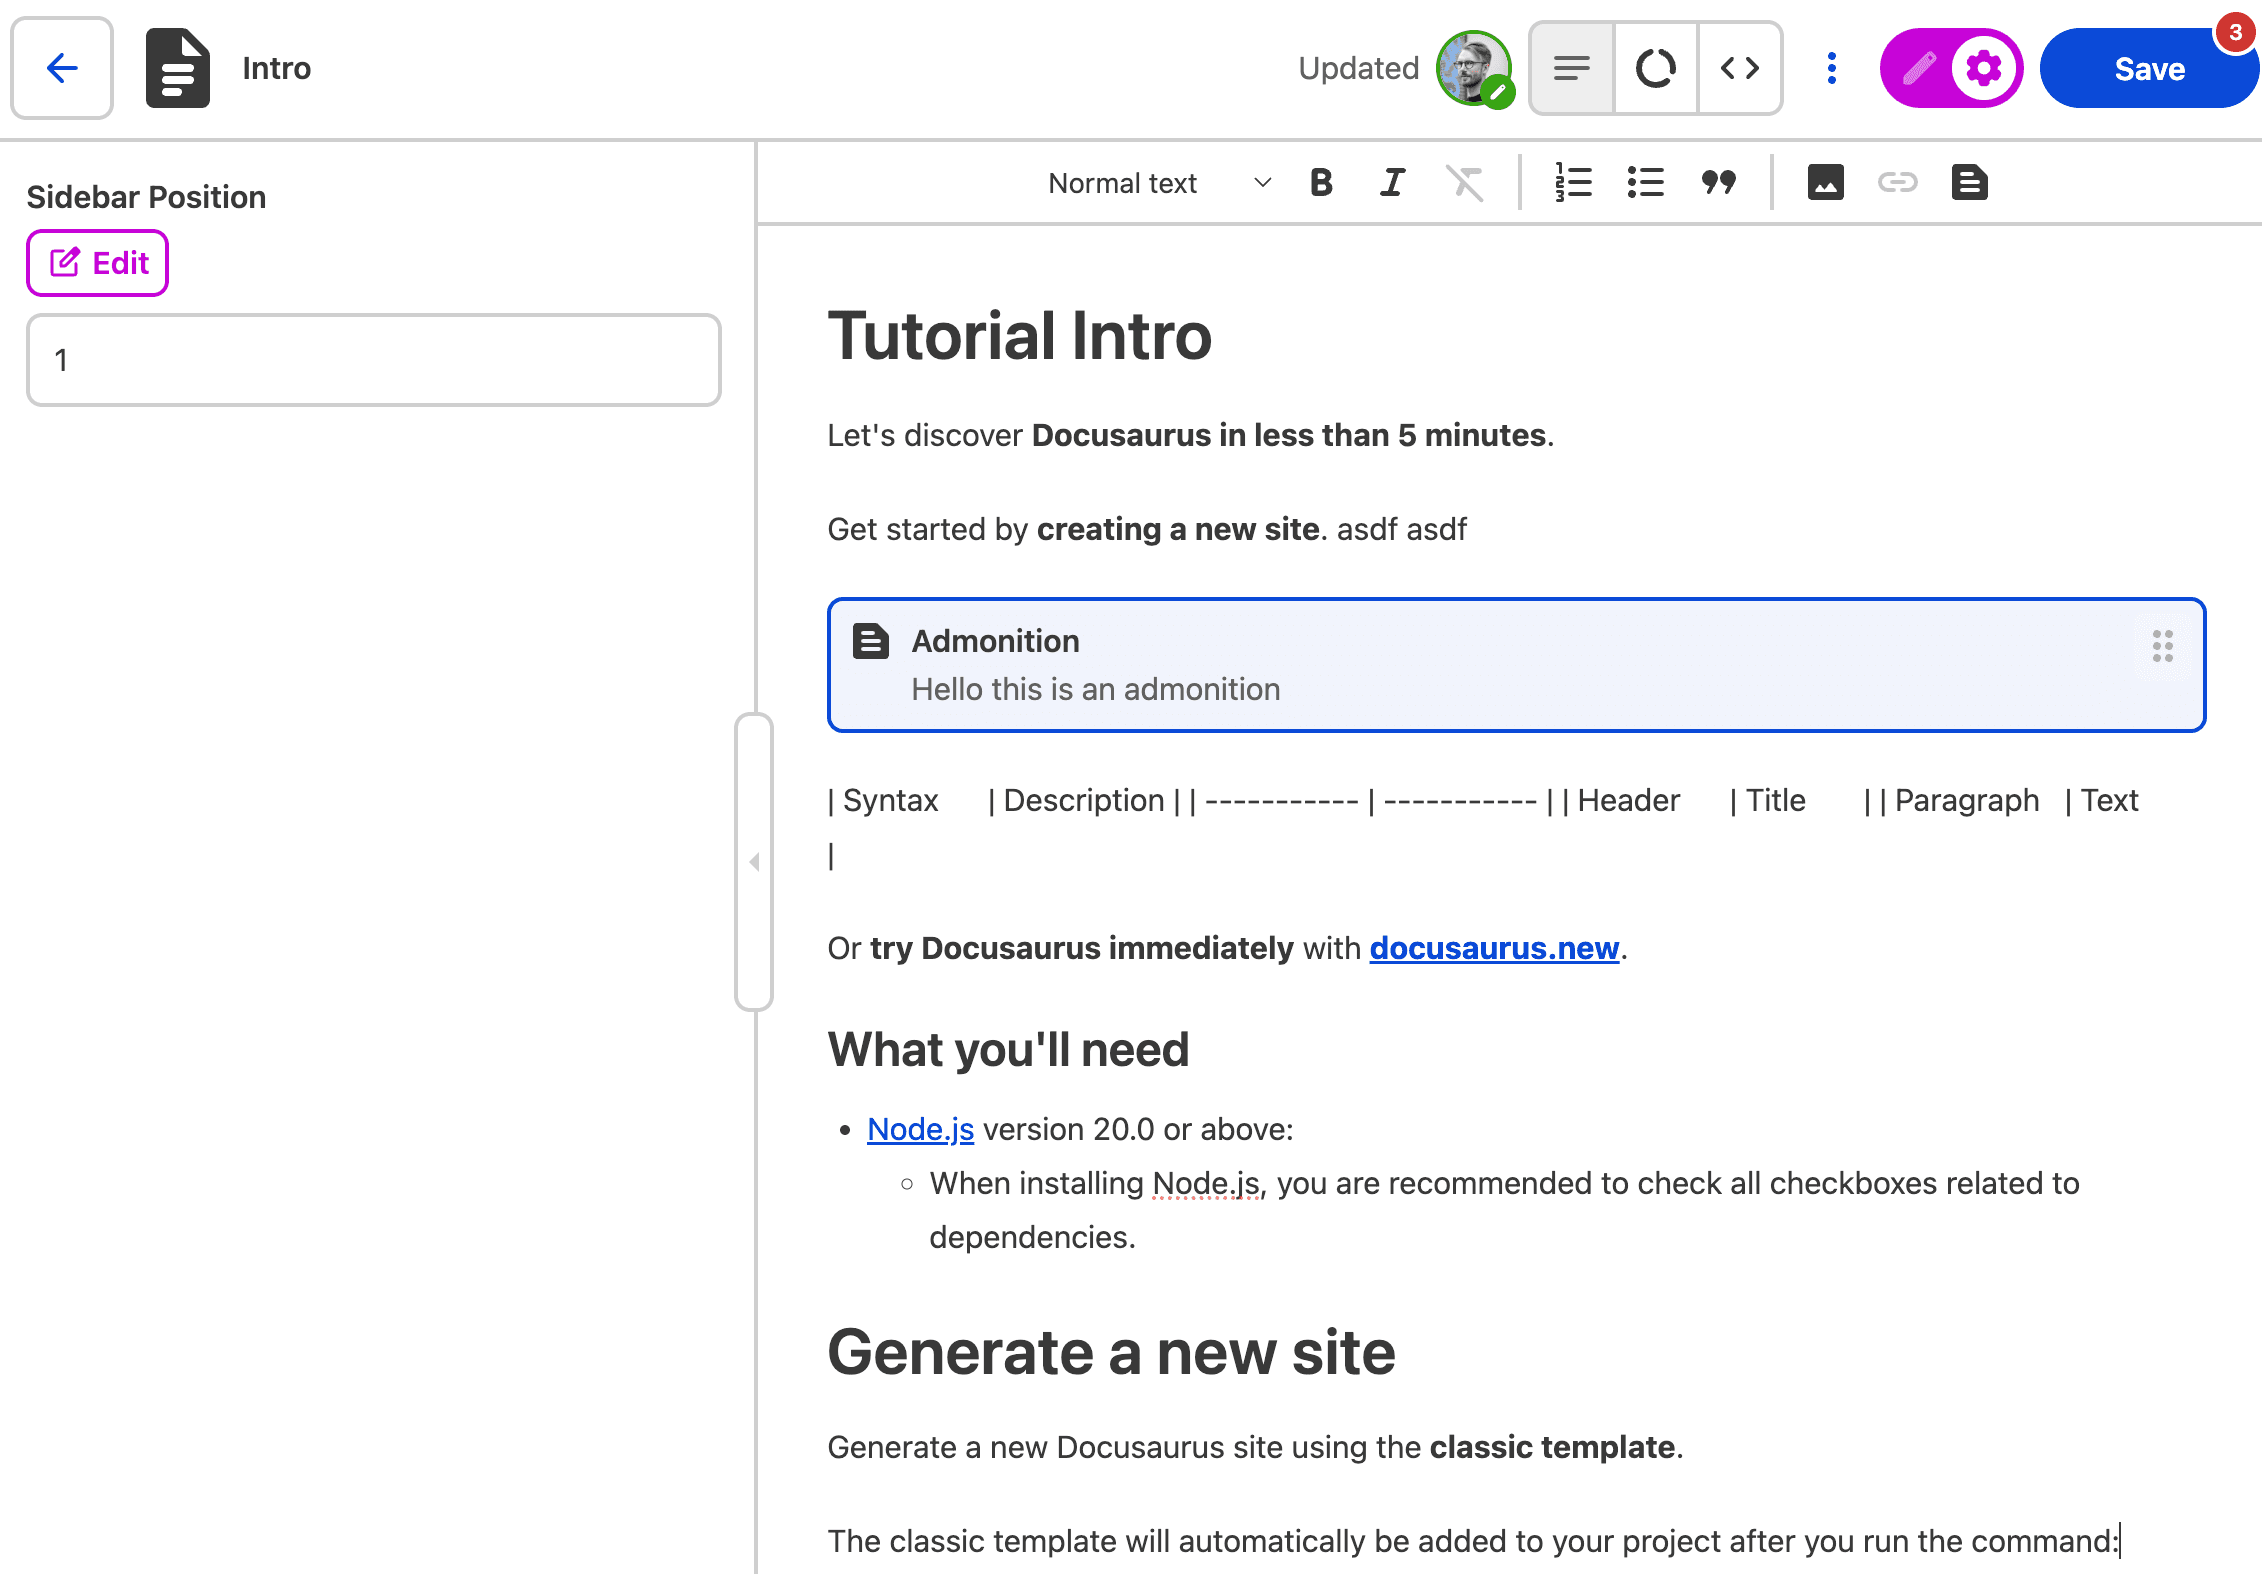Viewport: 2262px width, 1574px height.
Task: Click the notification badge showing 3
Action: 2236,32
